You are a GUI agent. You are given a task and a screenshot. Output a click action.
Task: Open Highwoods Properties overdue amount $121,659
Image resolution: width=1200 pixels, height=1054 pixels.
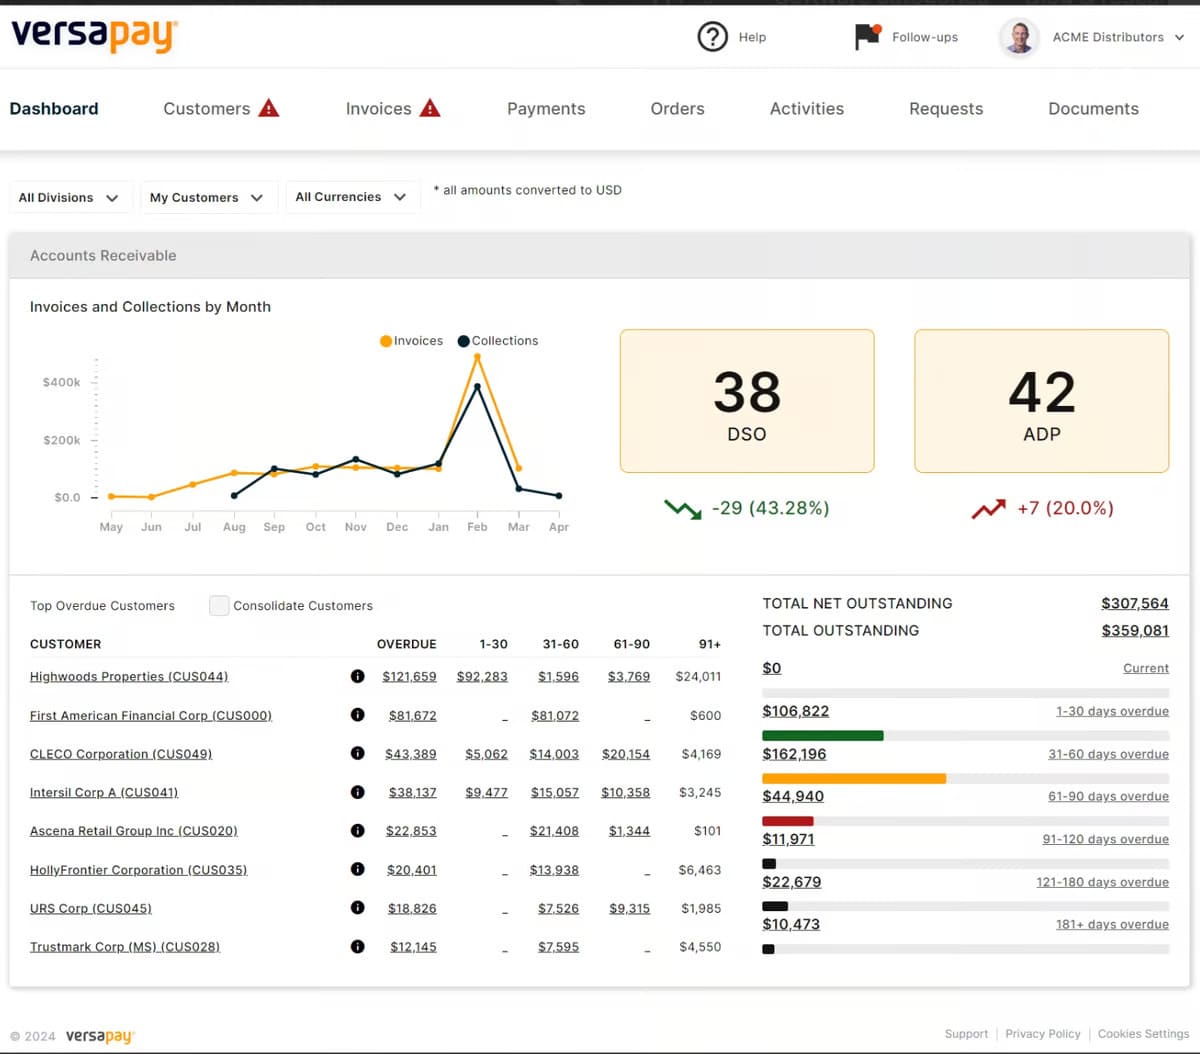pyautogui.click(x=410, y=676)
